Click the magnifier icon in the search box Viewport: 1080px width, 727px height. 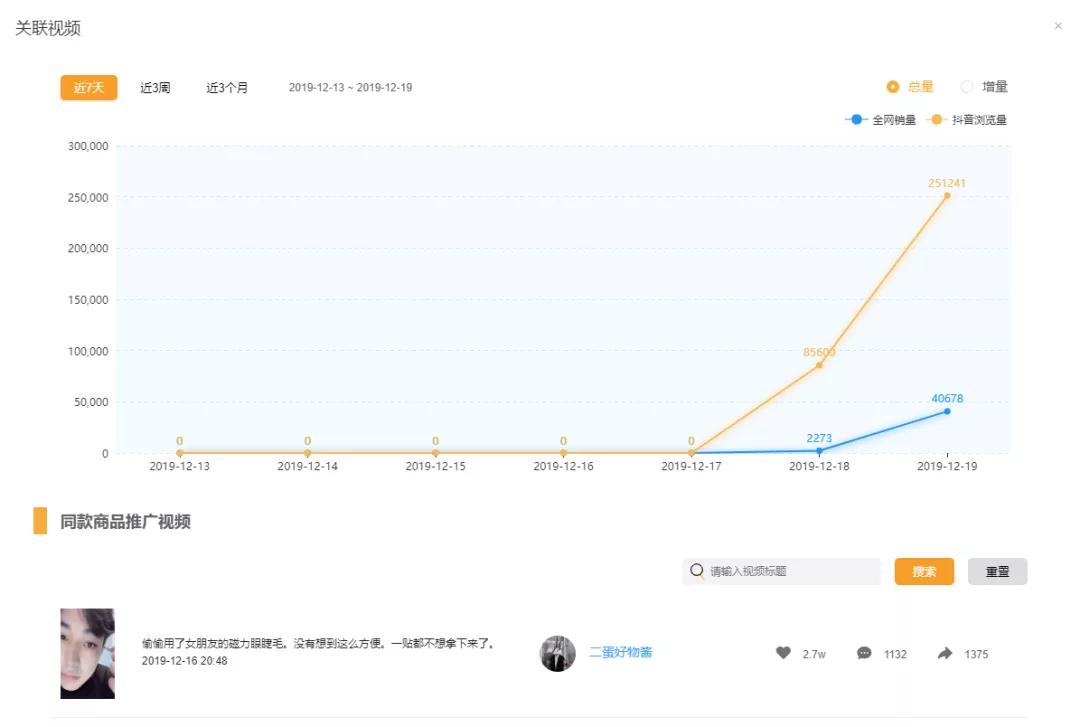point(697,570)
